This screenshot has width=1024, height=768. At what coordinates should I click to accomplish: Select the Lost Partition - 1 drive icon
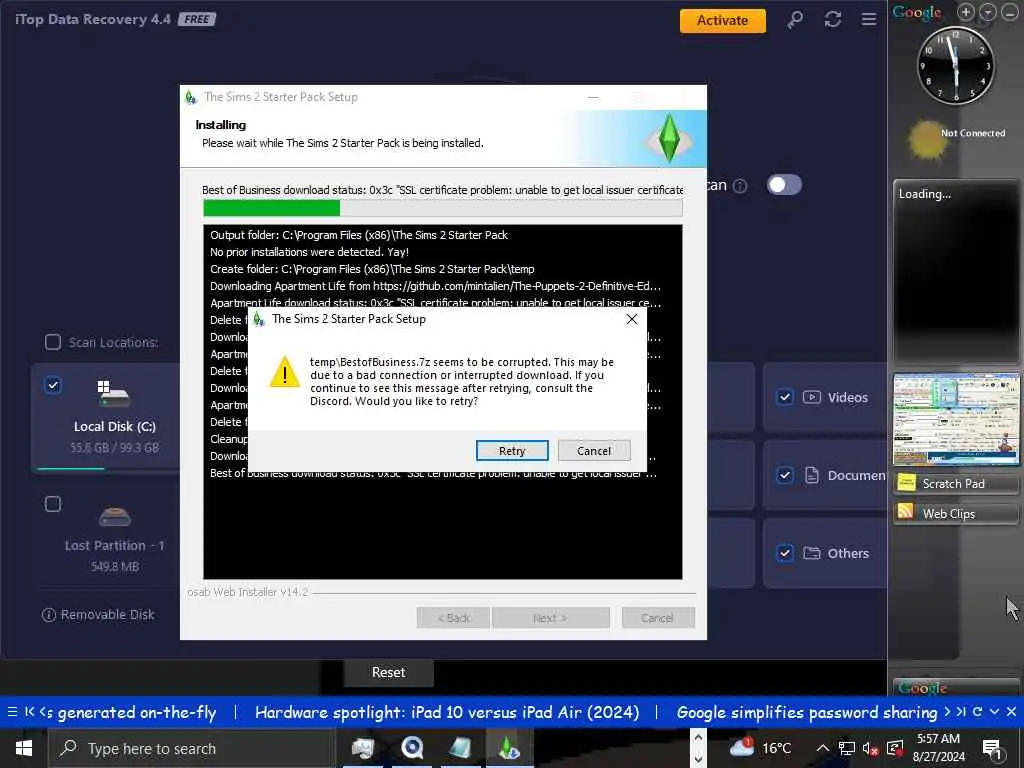tap(115, 517)
